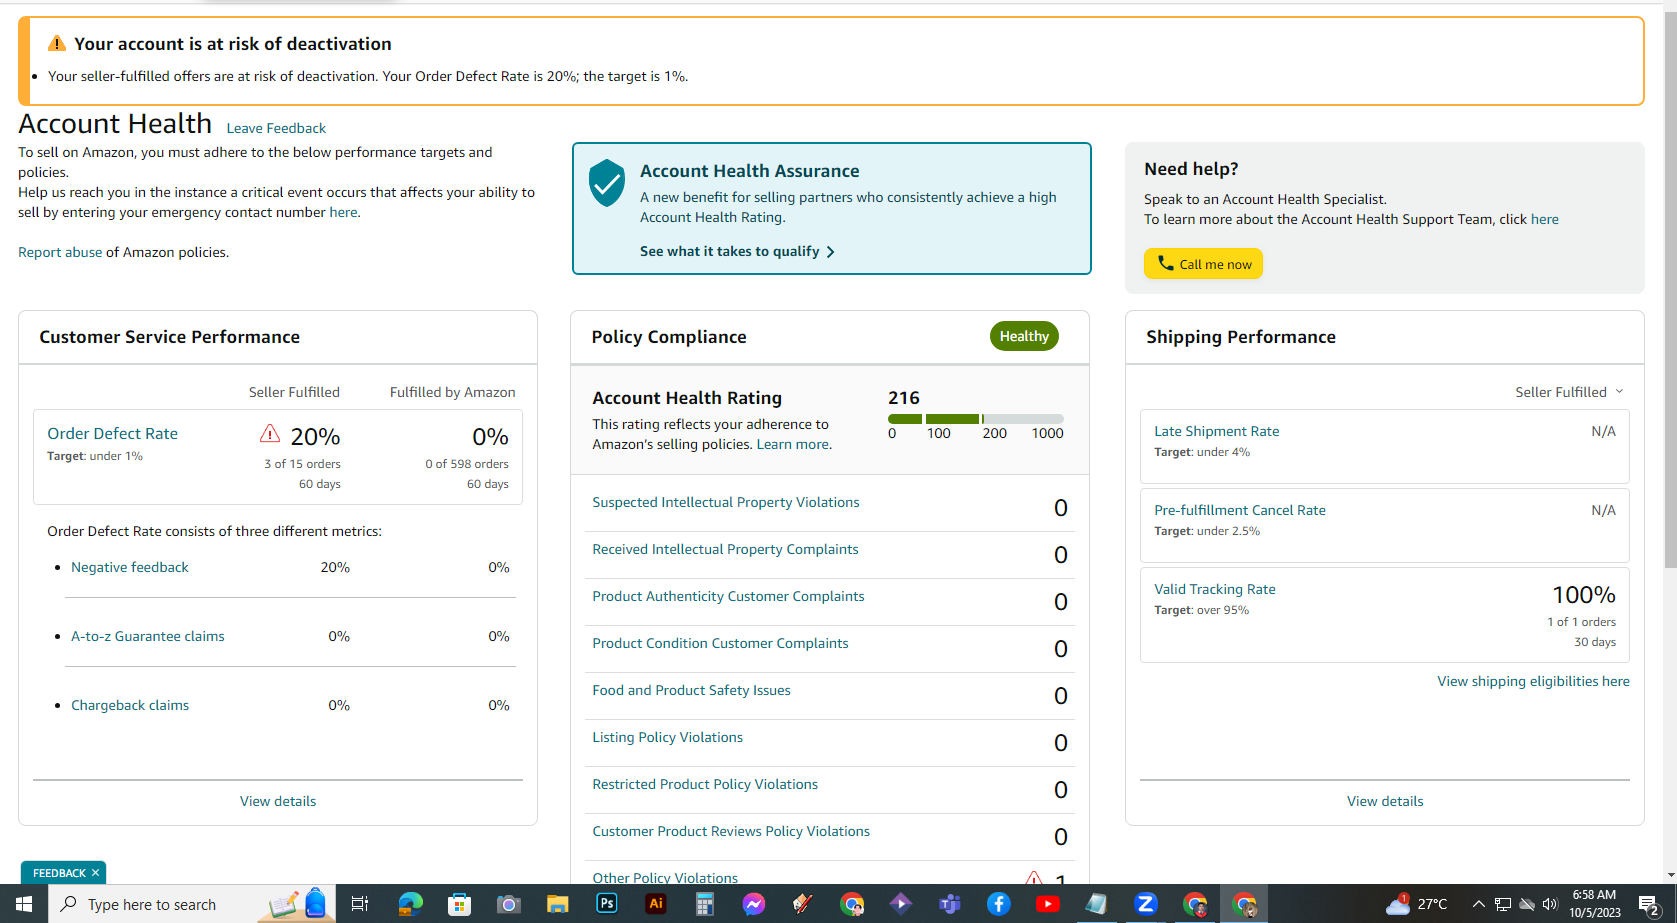Open the Facebook taskbar icon
Image resolution: width=1677 pixels, height=923 pixels.
(x=998, y=904)
